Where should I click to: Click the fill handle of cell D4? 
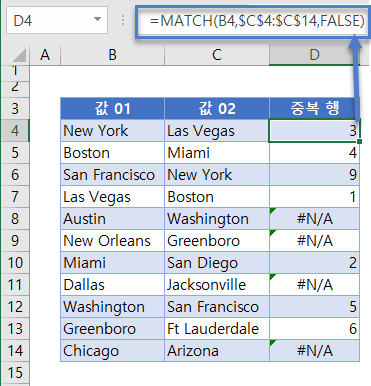(359, 142)
